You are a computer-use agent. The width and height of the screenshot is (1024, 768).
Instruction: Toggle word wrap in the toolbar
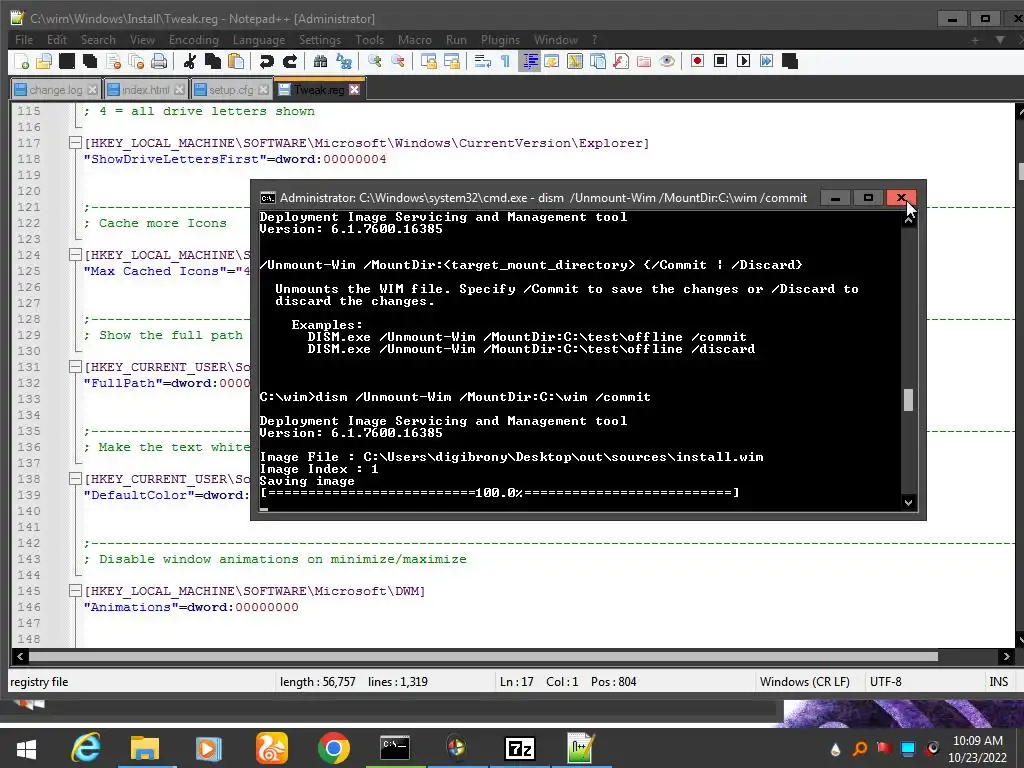[483, 61]
